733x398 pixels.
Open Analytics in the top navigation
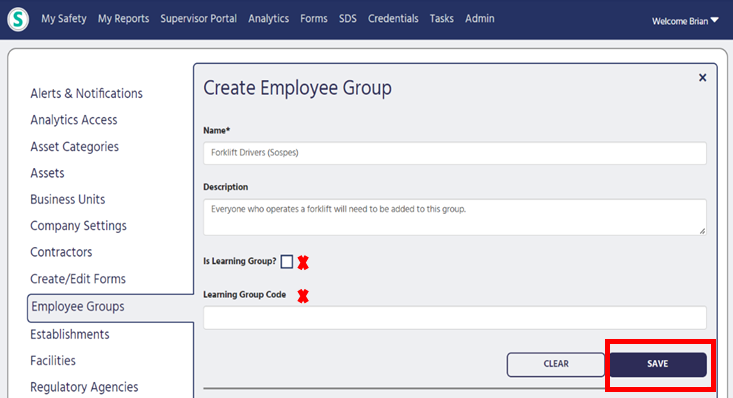pyautogui.click(x=268, y=19)
